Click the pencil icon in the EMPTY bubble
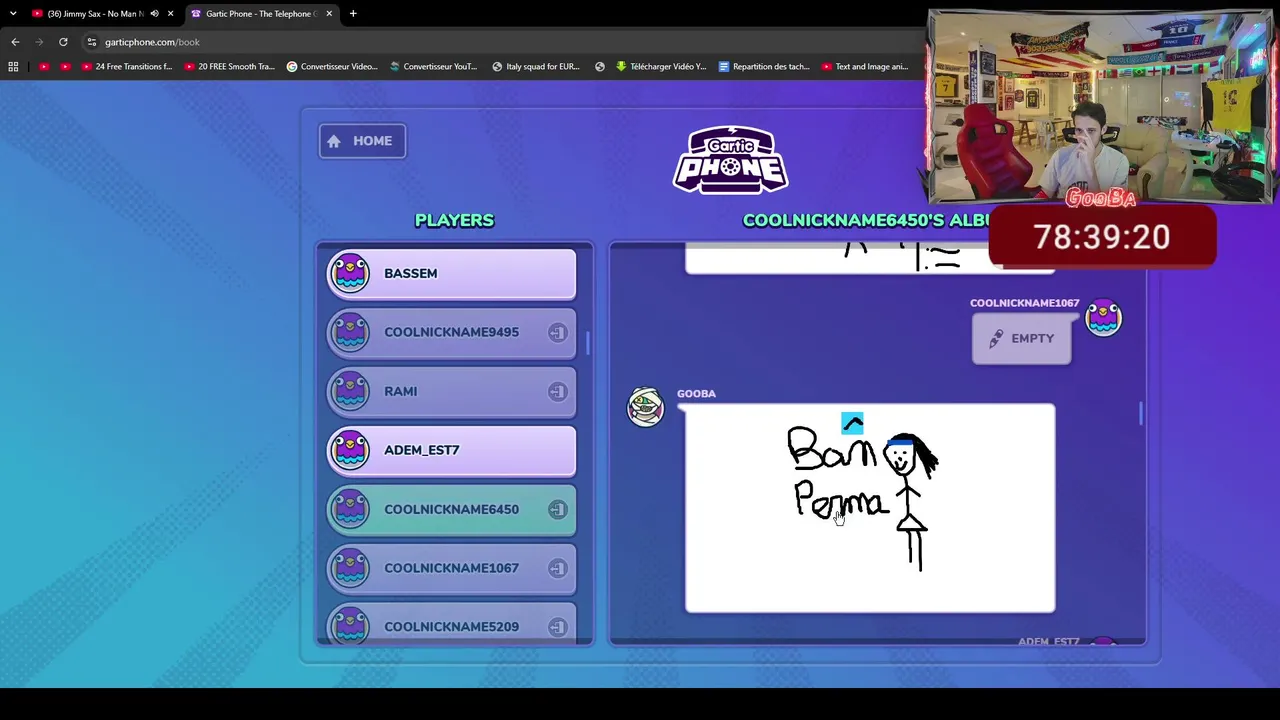This screenshot has height=720, width=1280. point(995,339)
